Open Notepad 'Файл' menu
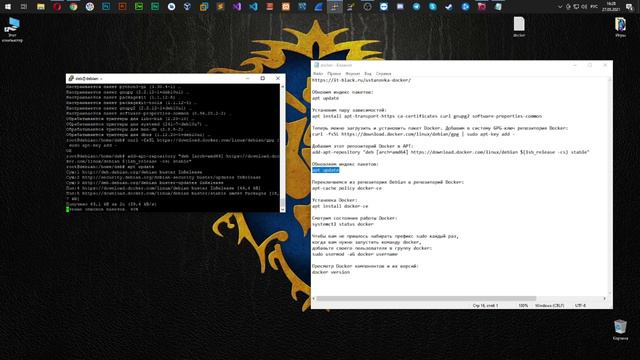The width and height of the screenshot is (640, 360). click(318, 74)
